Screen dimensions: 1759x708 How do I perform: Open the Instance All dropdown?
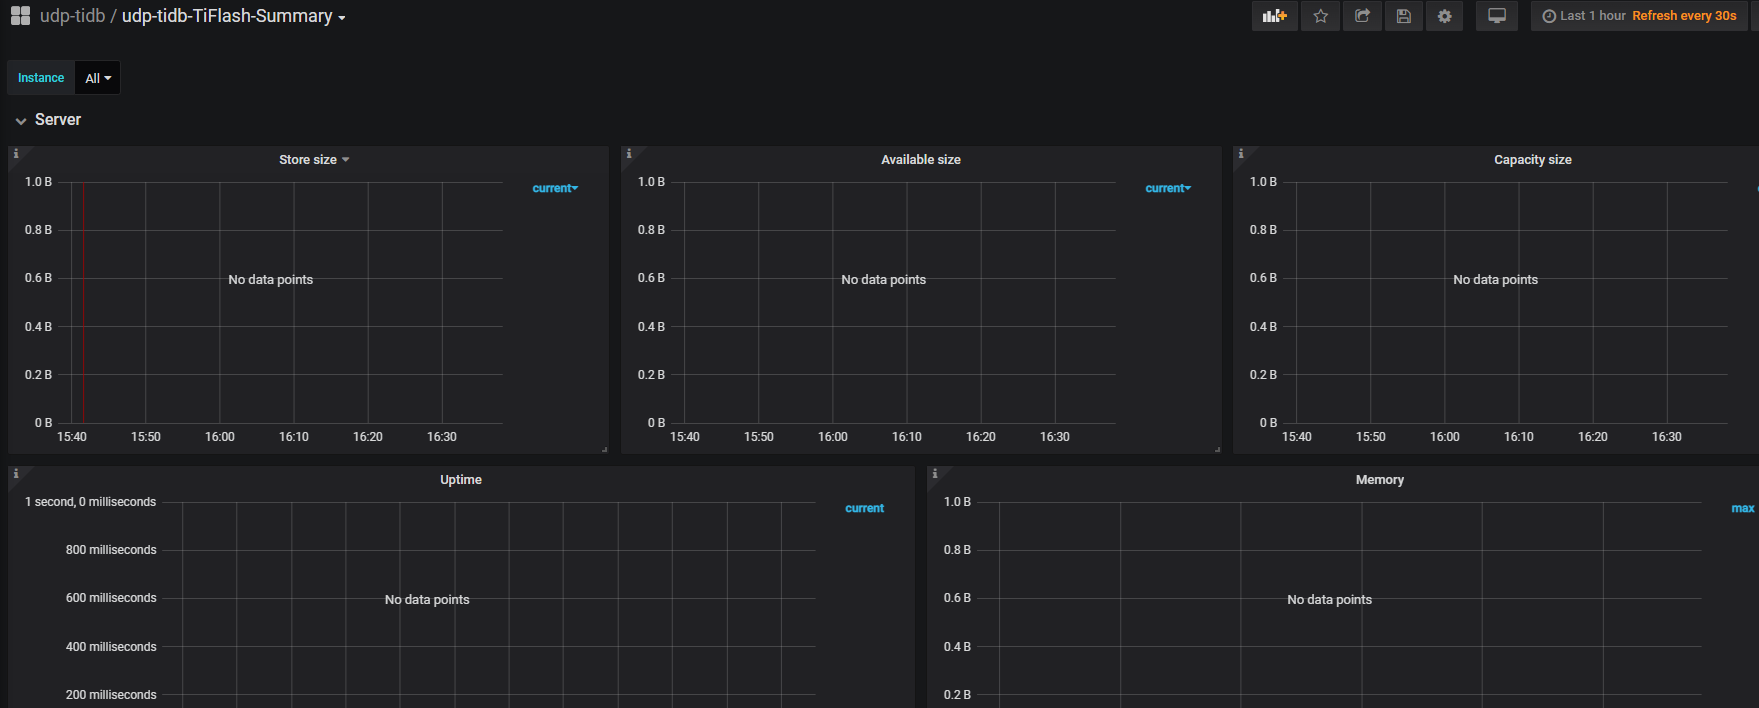pos(98,78)
